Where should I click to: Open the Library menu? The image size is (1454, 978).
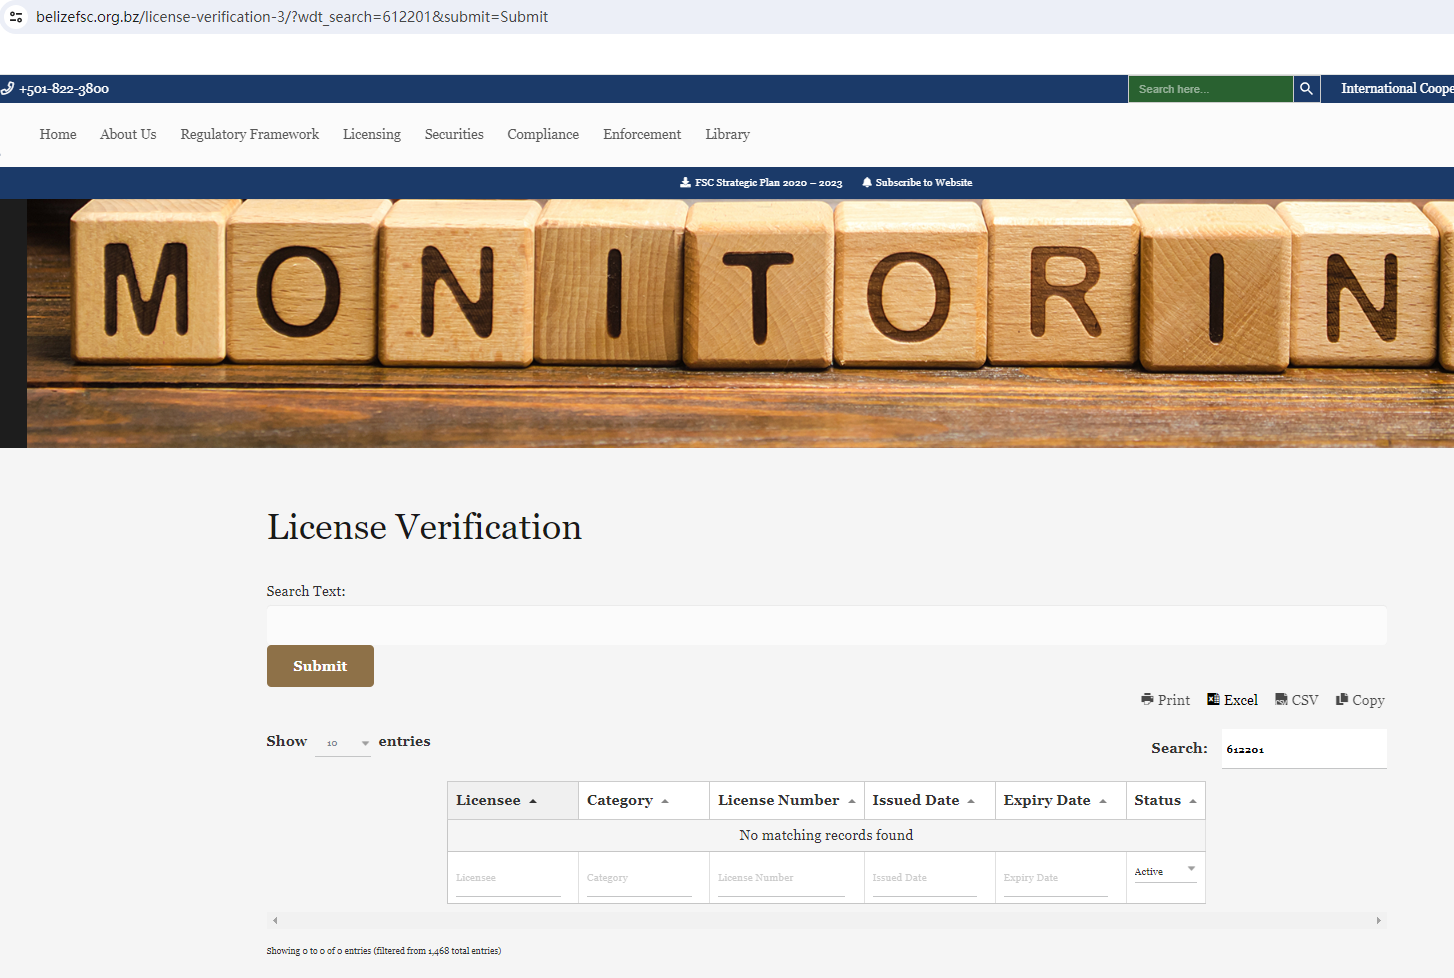pos(727,134)
